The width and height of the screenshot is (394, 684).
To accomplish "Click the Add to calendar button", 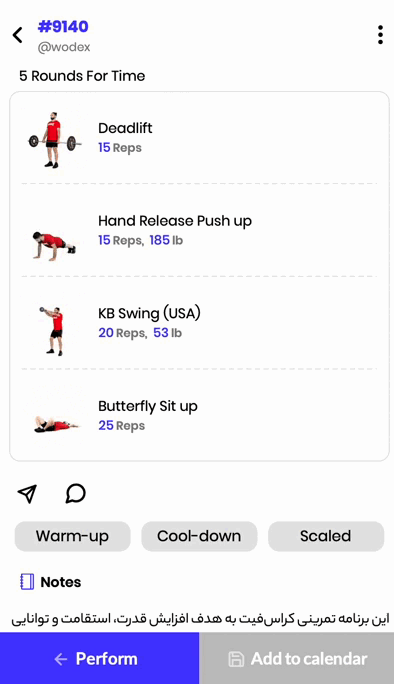I will (x=297, y=658).
